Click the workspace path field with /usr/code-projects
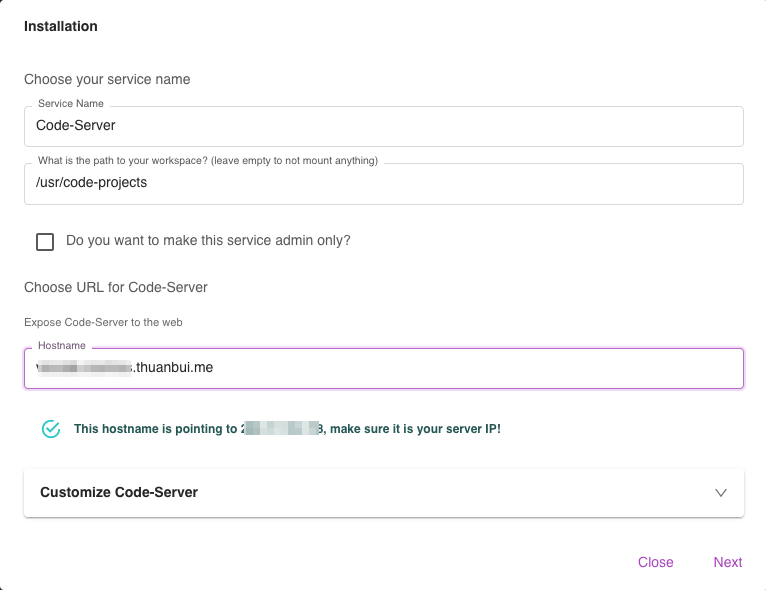766x590 pixels. coord(383,184)
